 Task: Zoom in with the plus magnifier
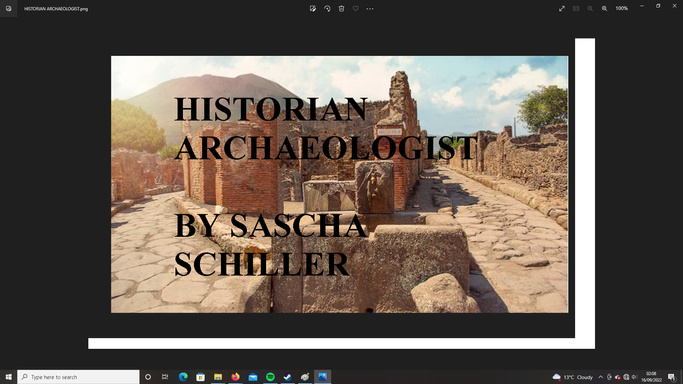point(605,8)
